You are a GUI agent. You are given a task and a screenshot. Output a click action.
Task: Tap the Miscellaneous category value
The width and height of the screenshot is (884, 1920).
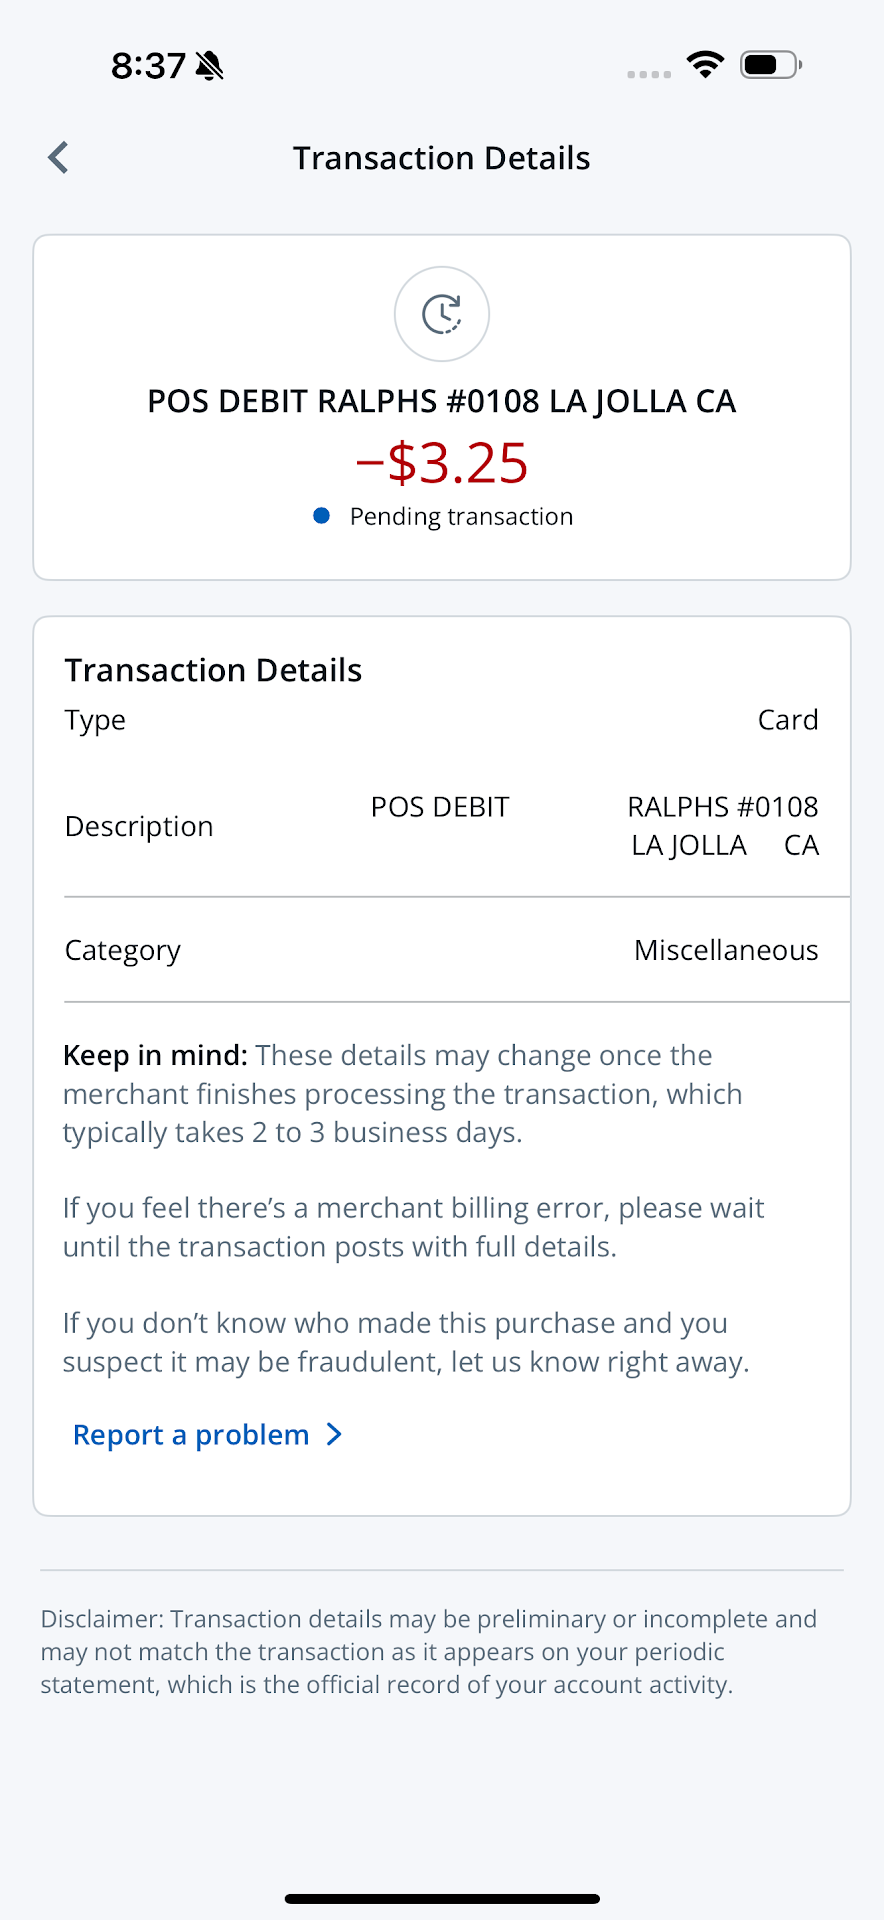click(726, 950)
